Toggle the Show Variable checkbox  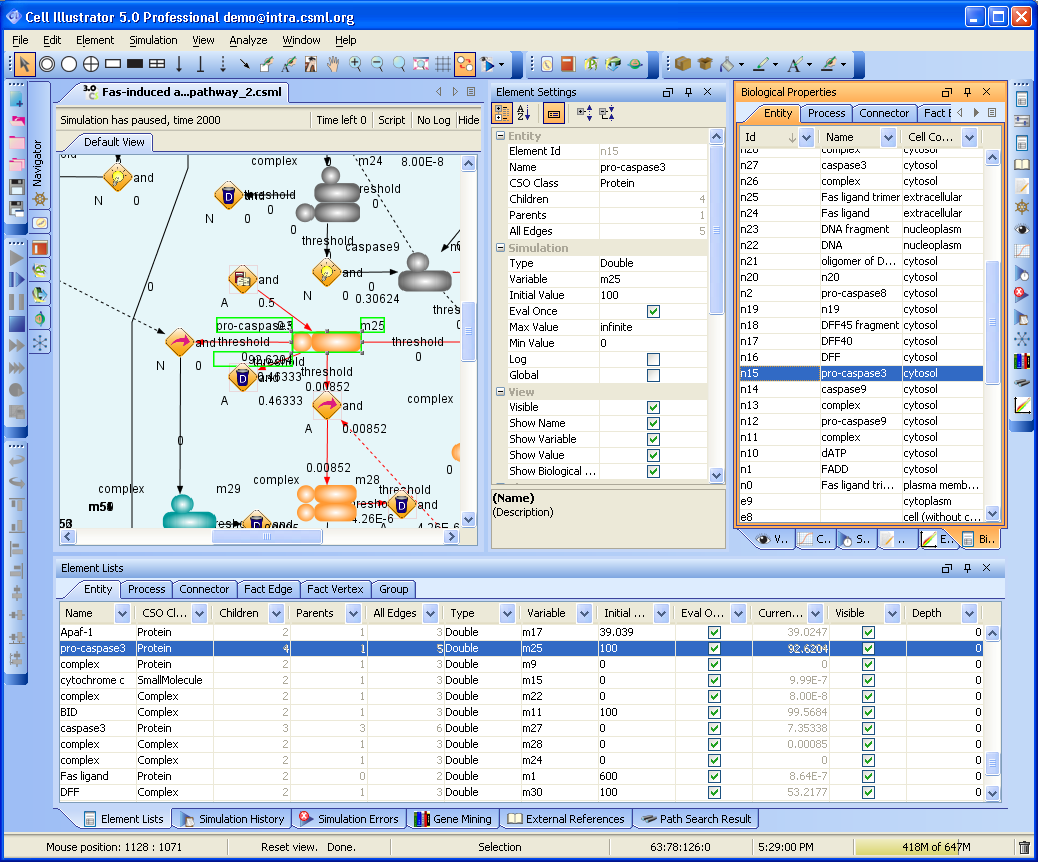pyautogui.click(x=653, y=439)
